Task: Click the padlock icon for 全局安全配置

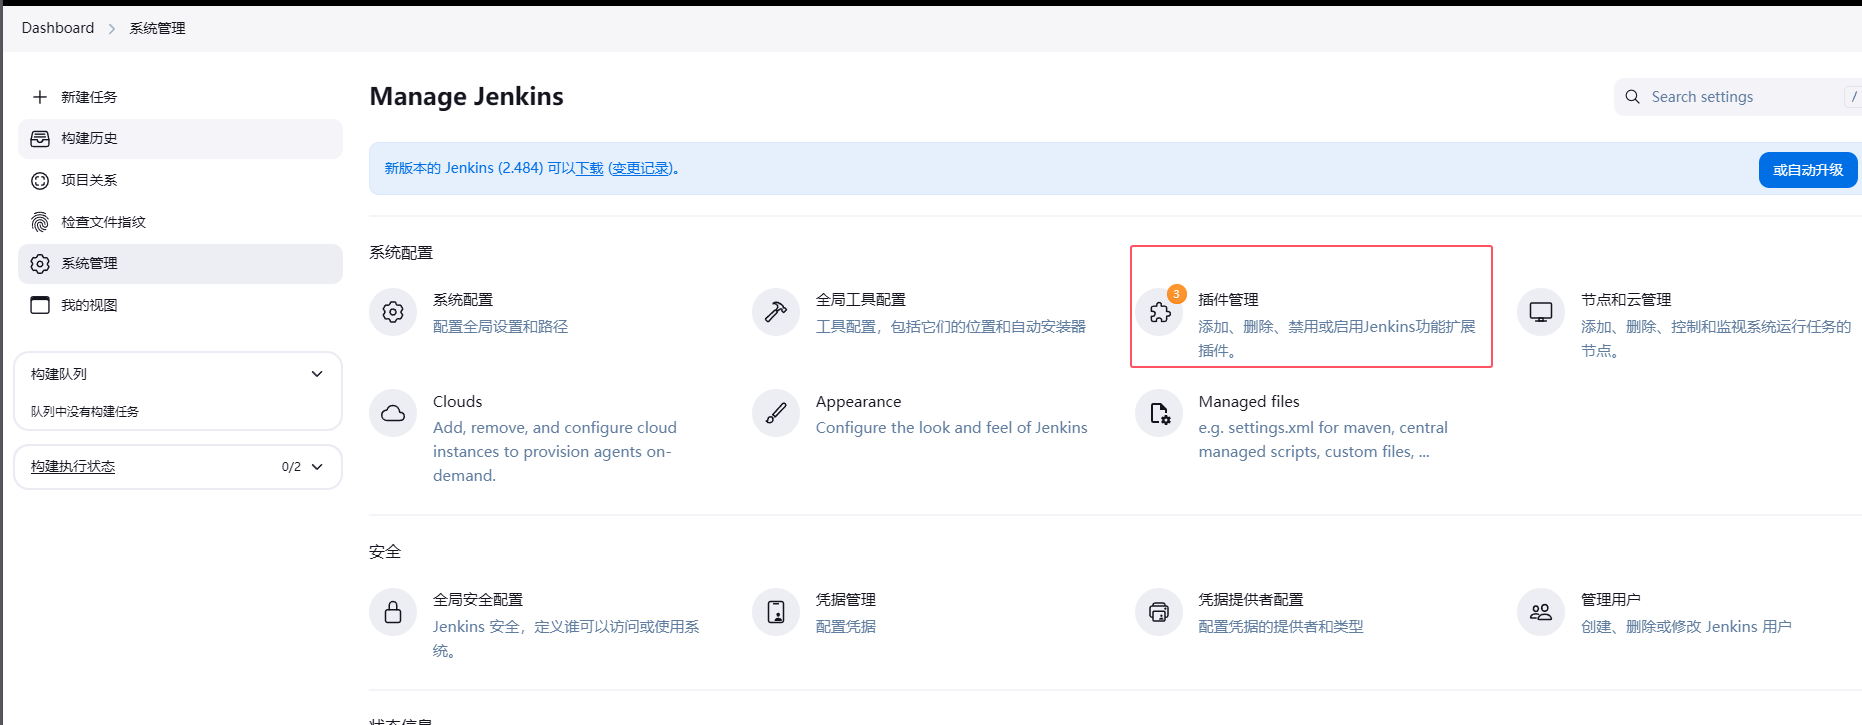Action: pyautogui.click(x=393, y=612)
